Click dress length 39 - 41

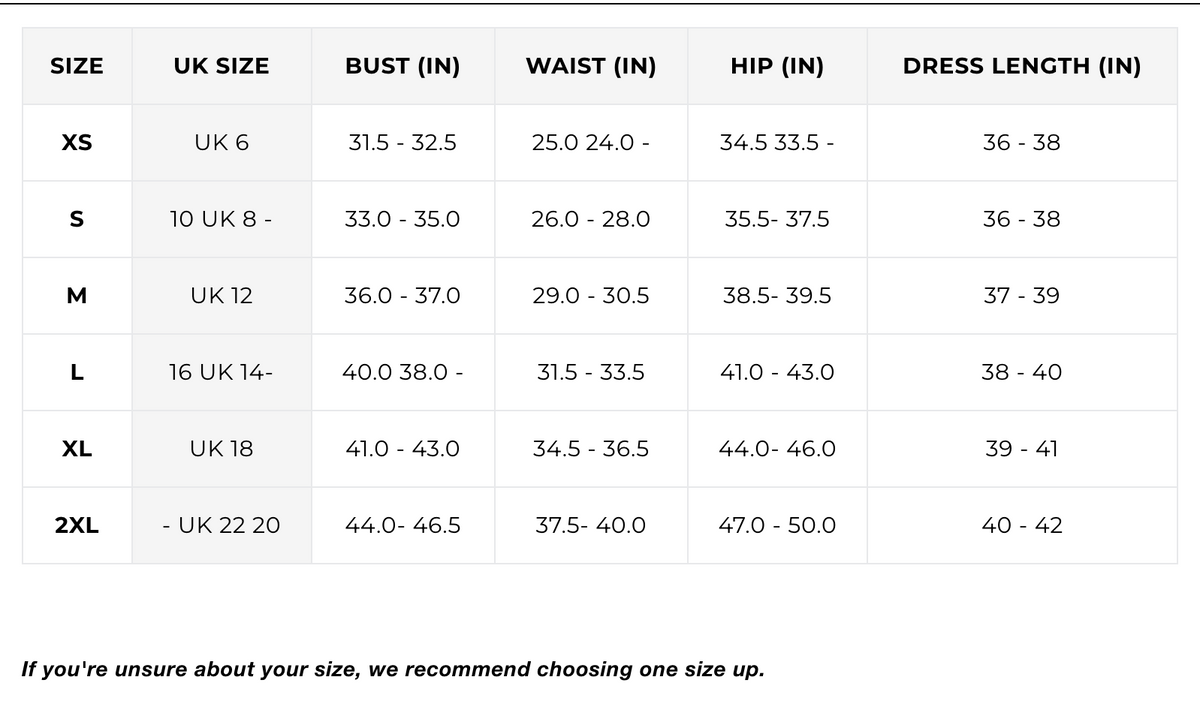[1022, 449]
